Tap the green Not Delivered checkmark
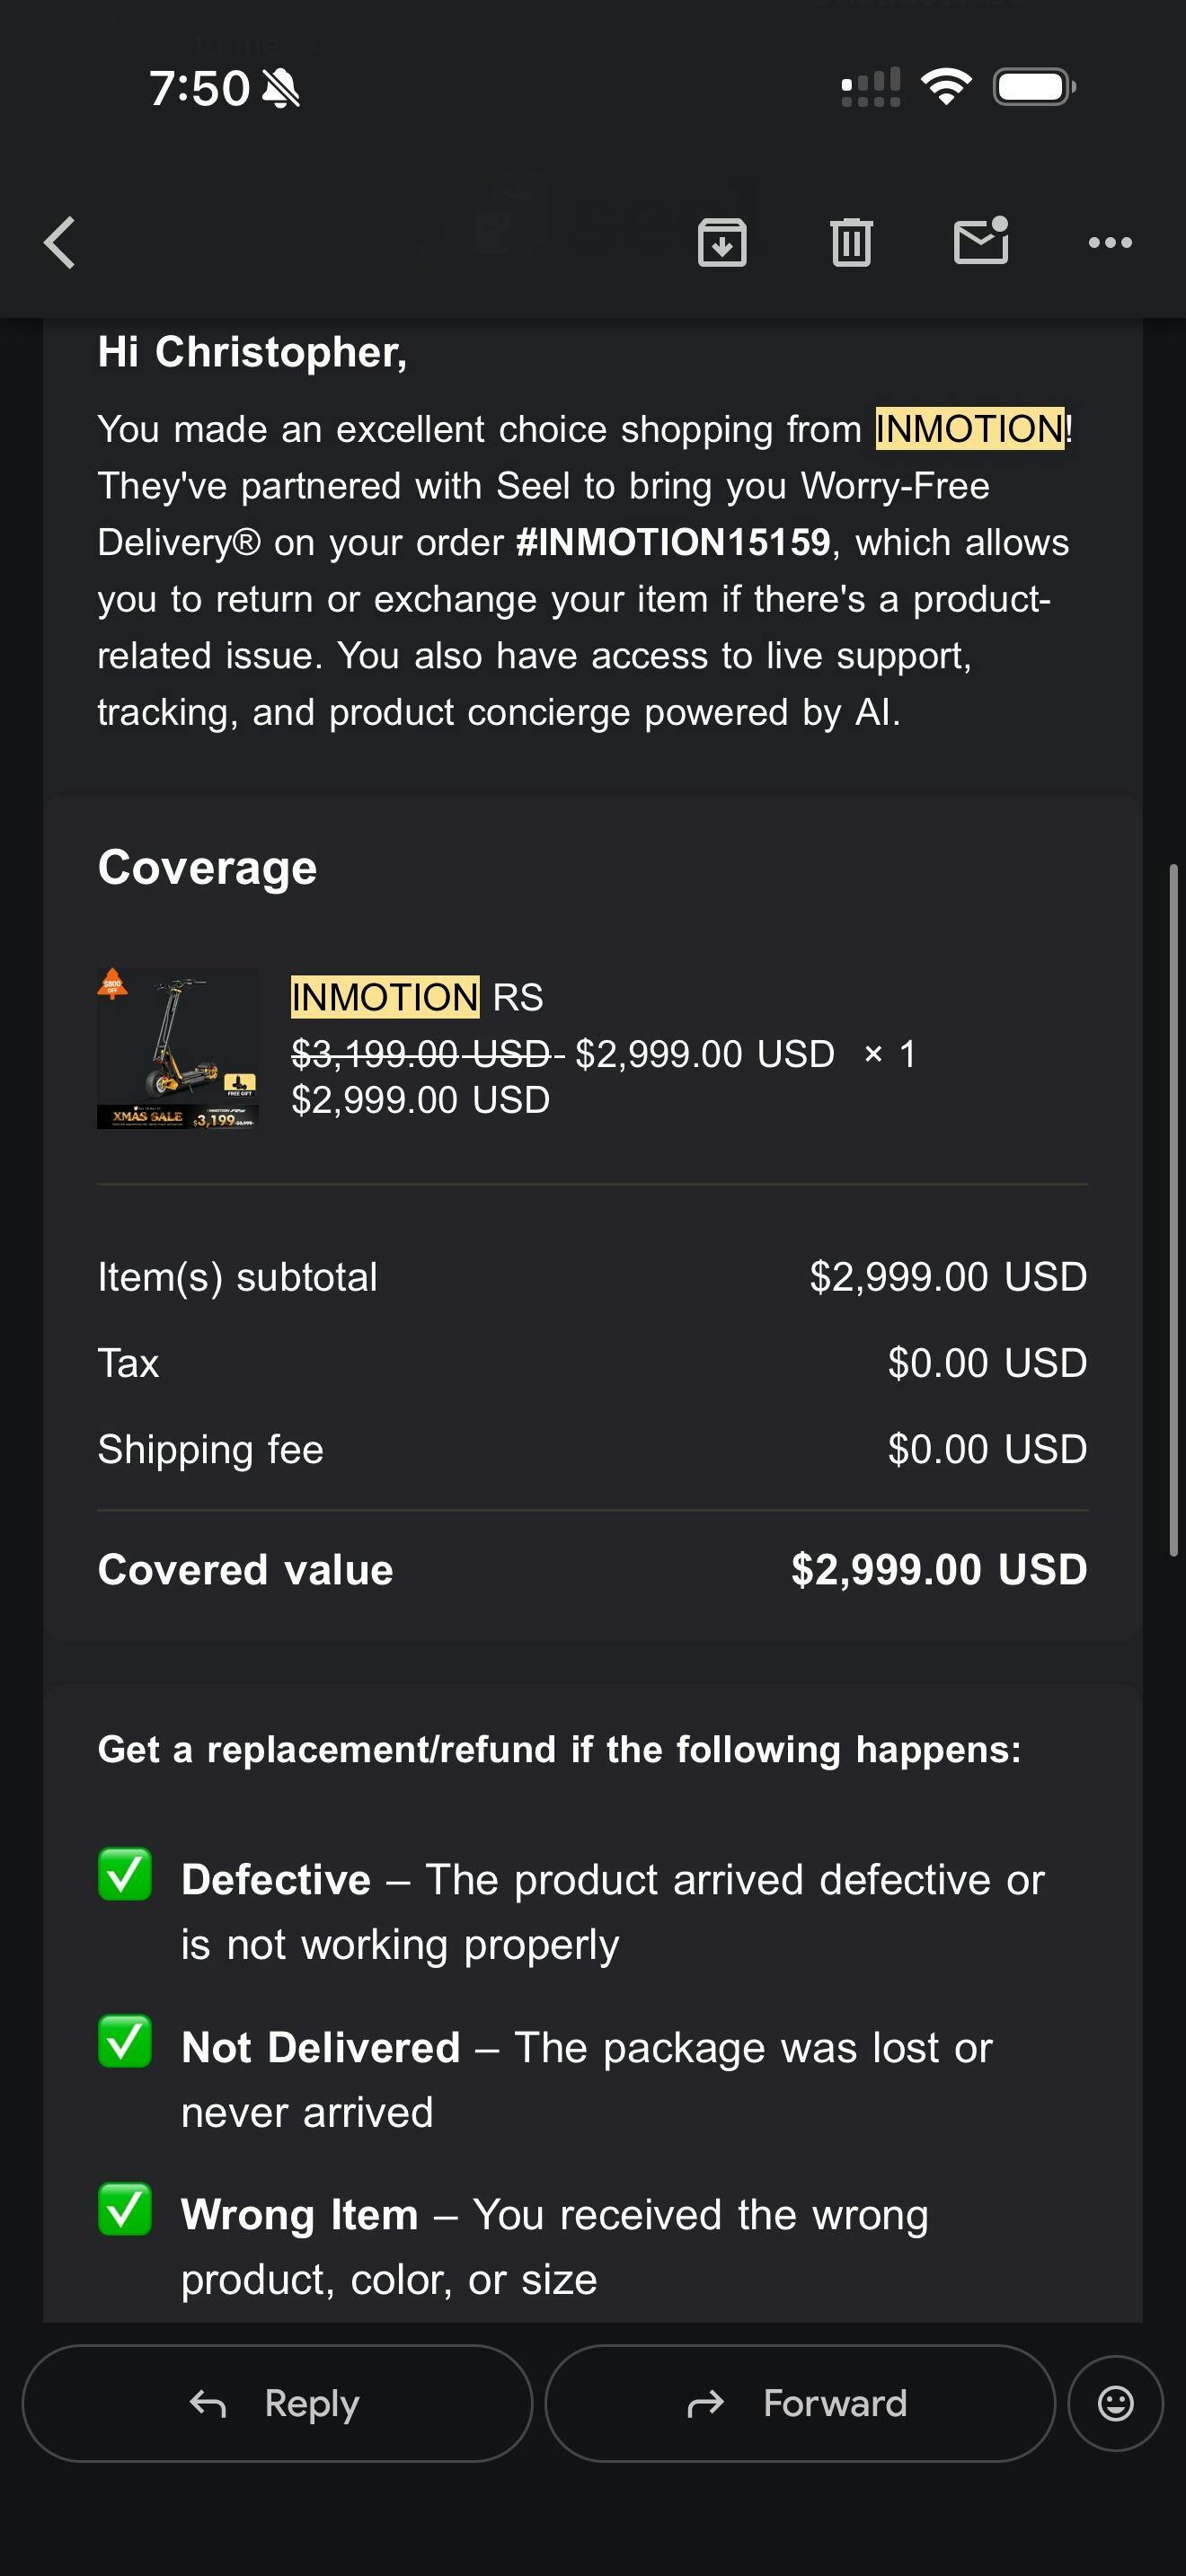Image resolution: width=1186 pixels, height=2576 pixels. pos(125,2042)
